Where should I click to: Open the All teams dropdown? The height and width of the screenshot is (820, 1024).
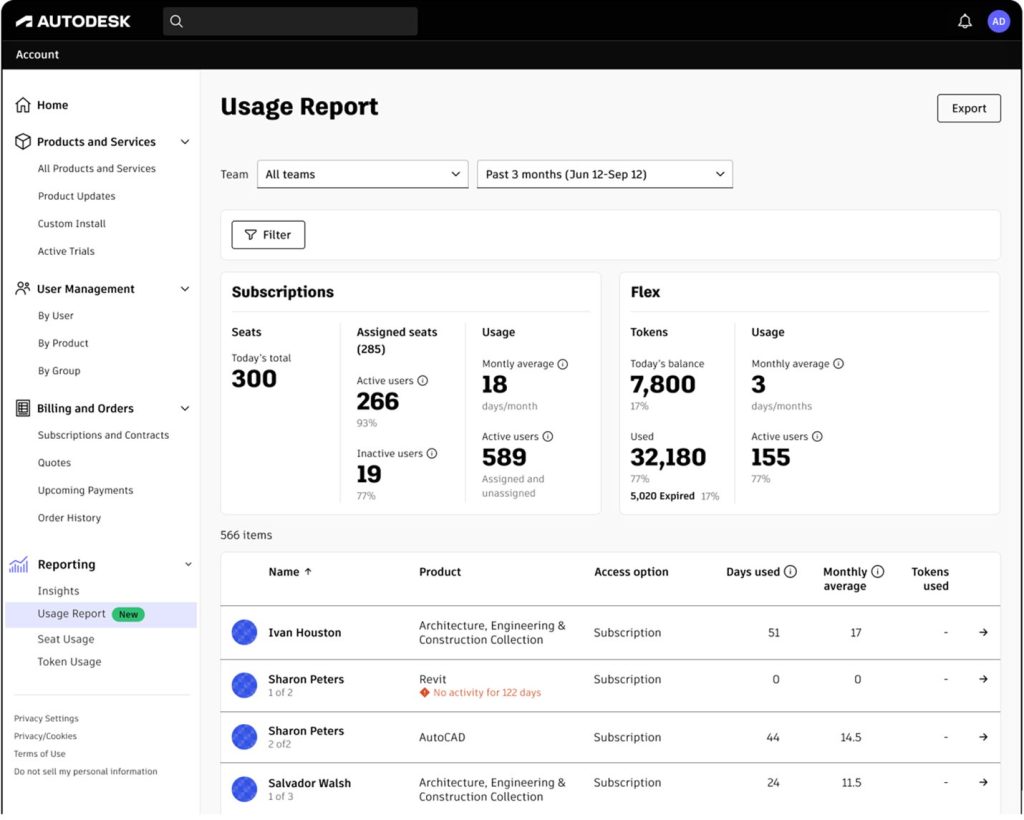(x=362, y=174)
